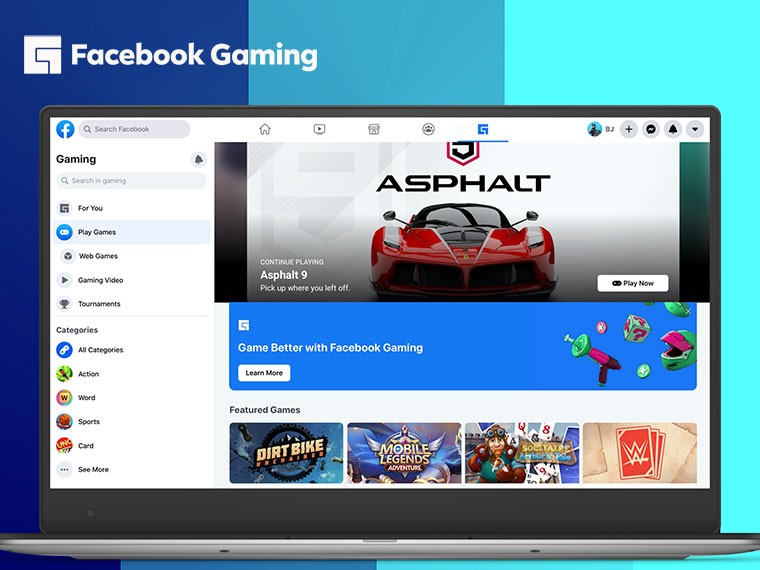Image resolution: width=760 pixels, height=570 pixels.
Task: Open the Marketplace storefront icon
Action: click(374, 129)
